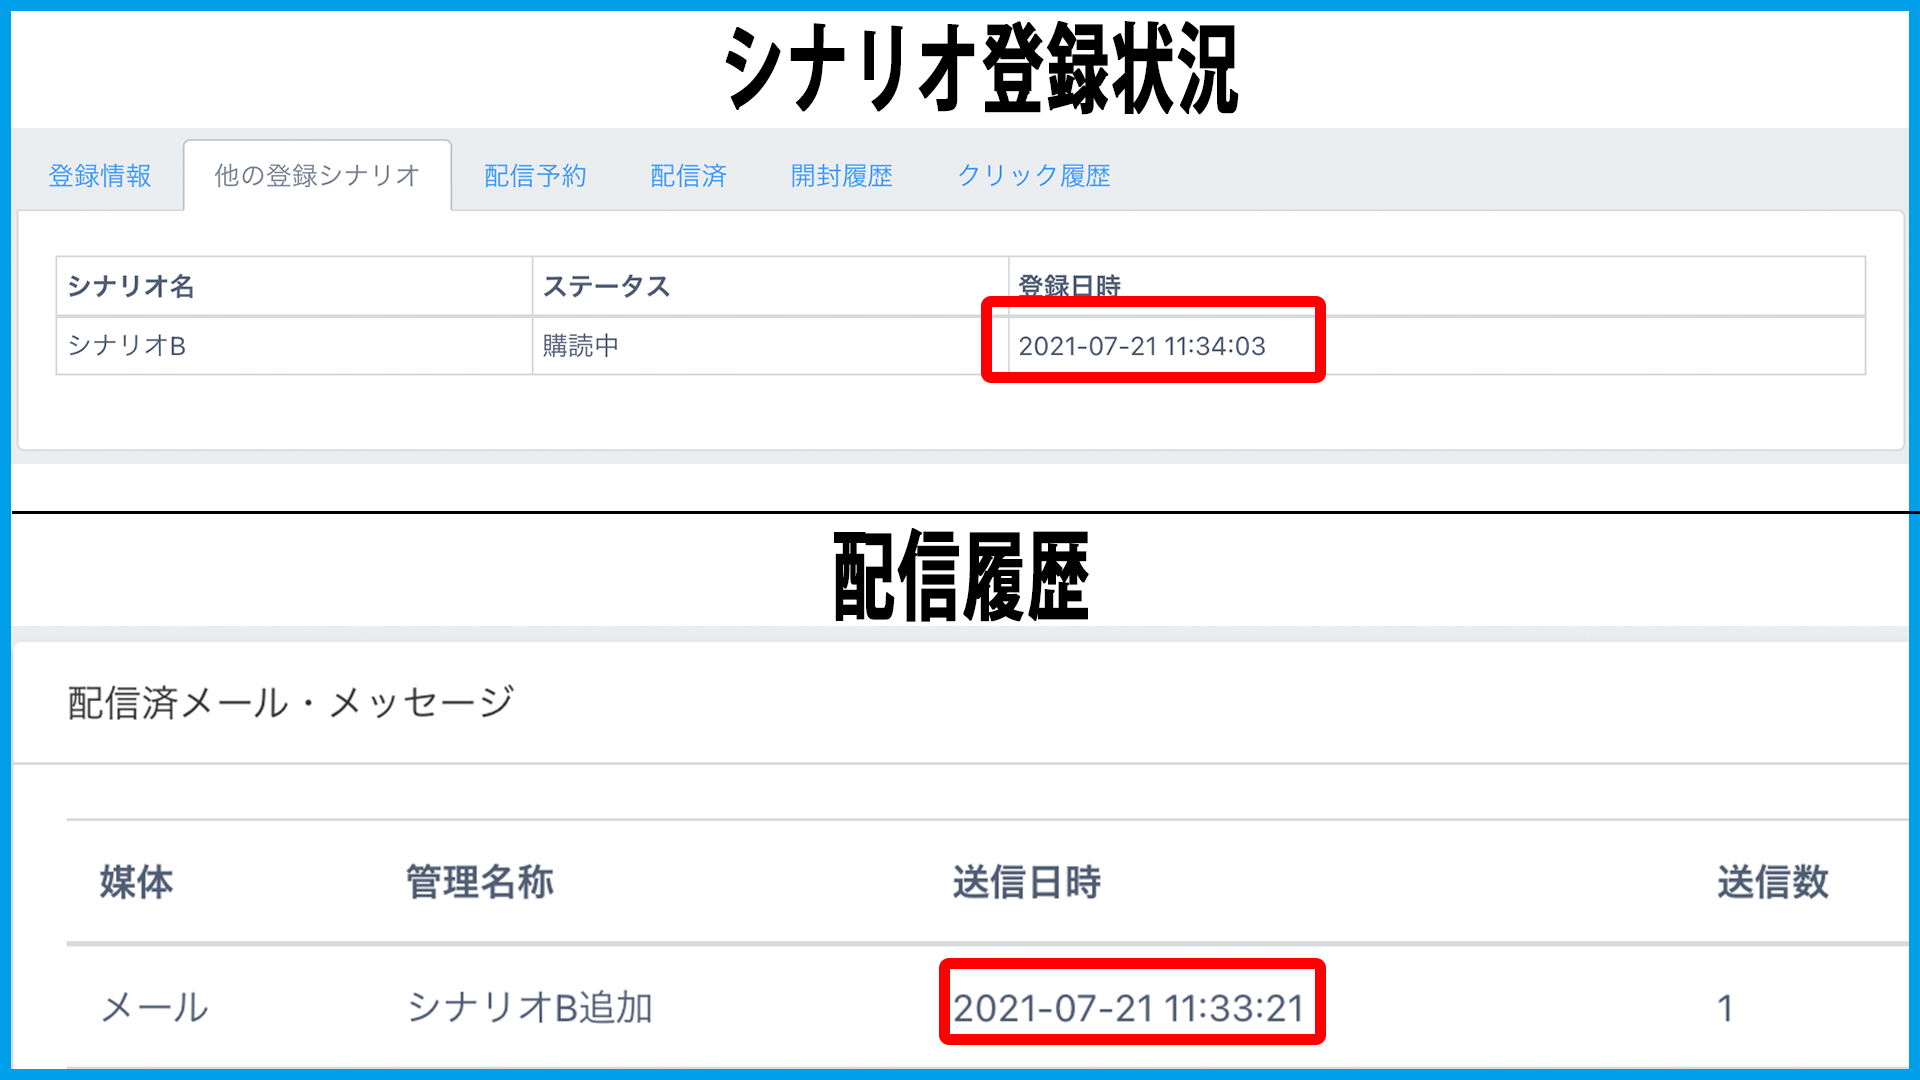Open the 配信済 tab
This screenshot has height=1080, width=1920.
click(688, 176)
